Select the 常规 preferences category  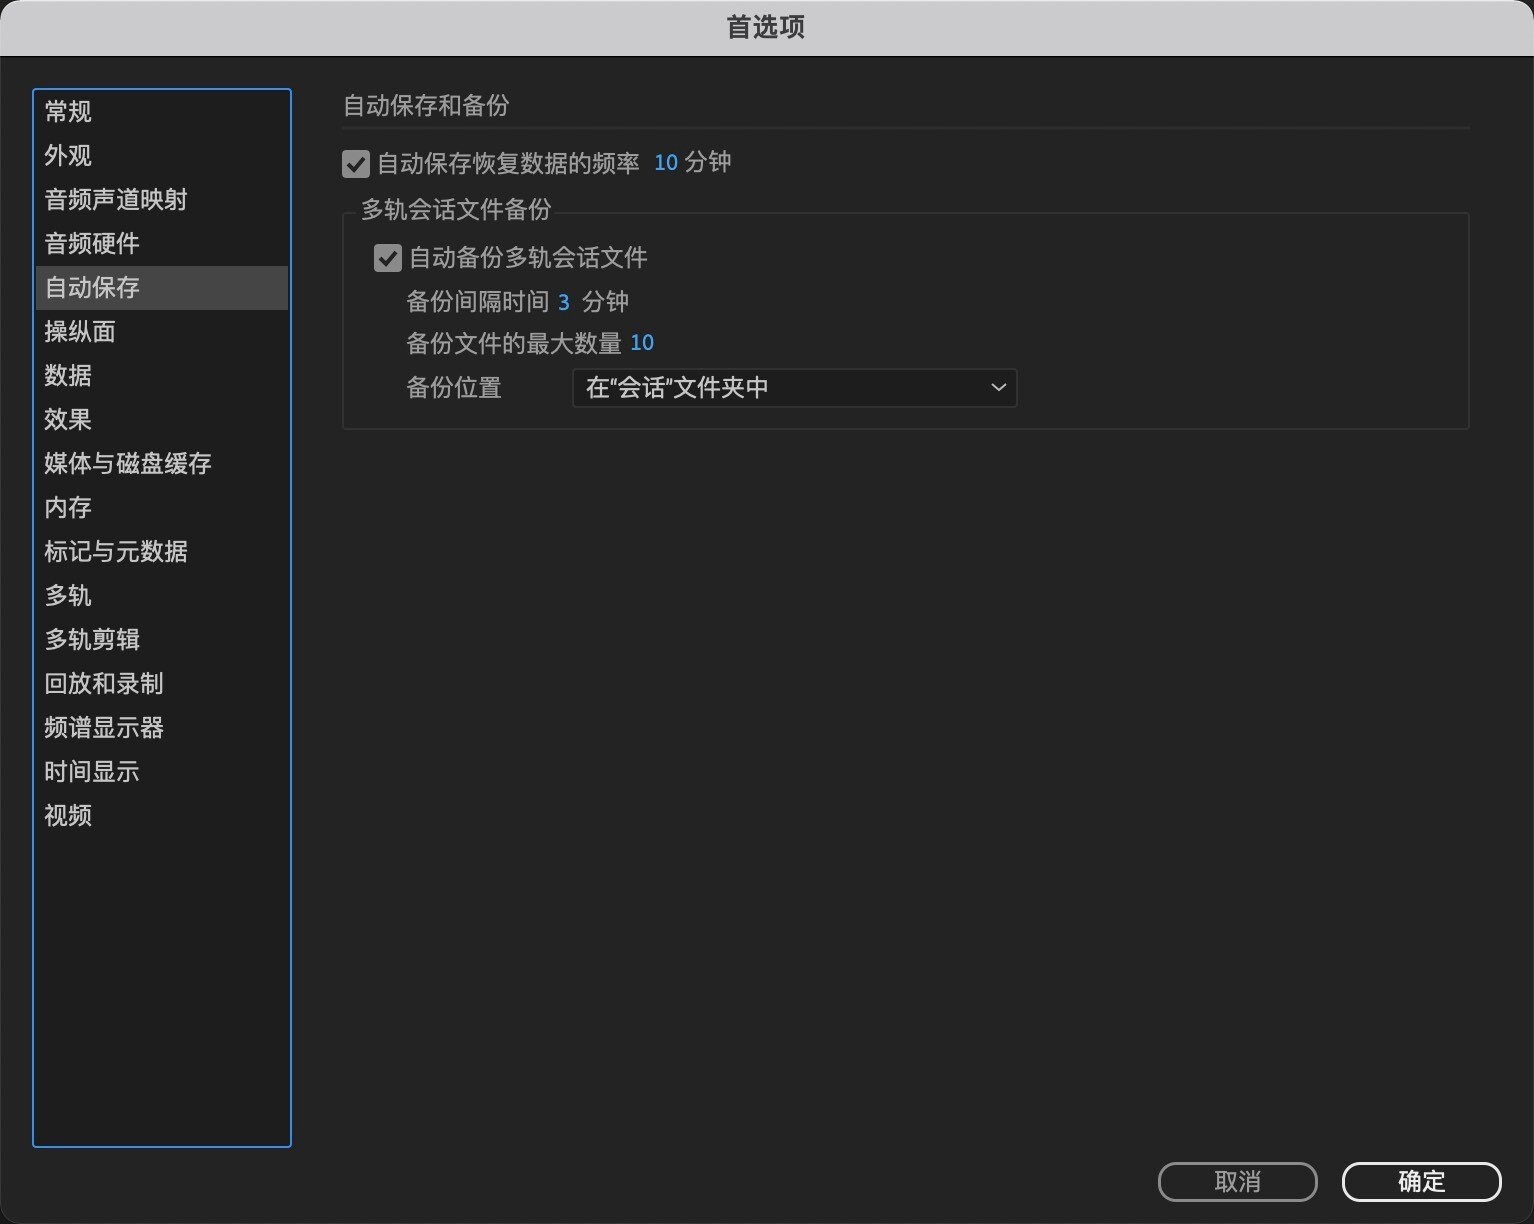pyautogui.click(x=67, y=112)
